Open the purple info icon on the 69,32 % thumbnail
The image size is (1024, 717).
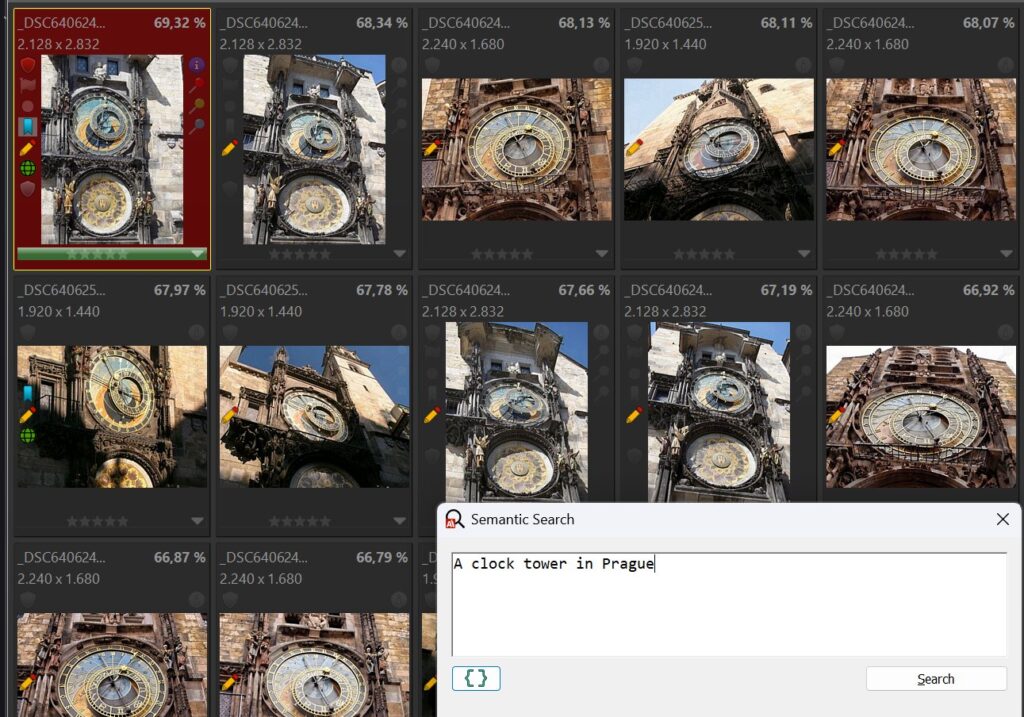pyautogui.click(x=197, y=65)
